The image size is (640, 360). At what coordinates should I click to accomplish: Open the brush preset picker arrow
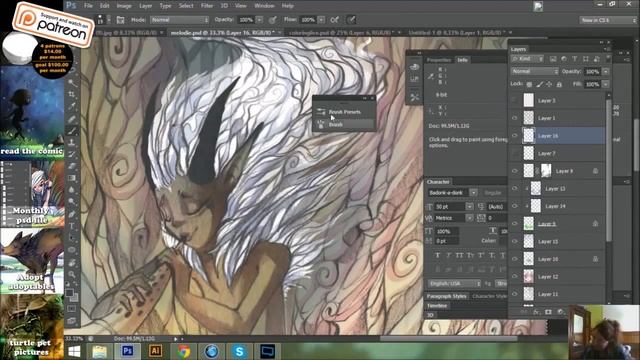pyautogui.click(x=109, y=20)
